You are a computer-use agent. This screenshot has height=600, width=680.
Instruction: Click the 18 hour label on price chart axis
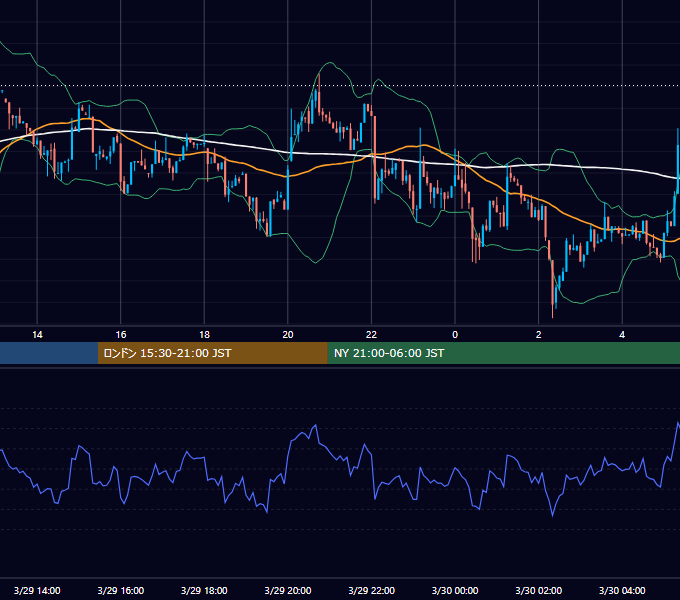coord(204,335)
